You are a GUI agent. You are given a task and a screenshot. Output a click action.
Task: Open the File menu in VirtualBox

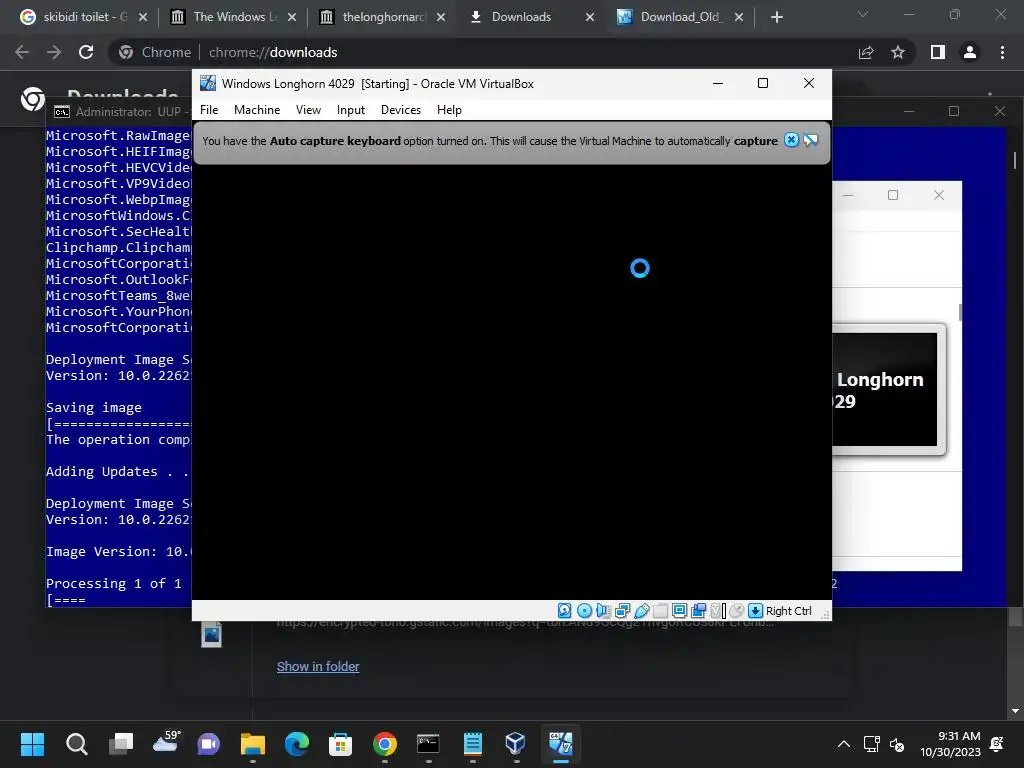[x=209, y=110]
